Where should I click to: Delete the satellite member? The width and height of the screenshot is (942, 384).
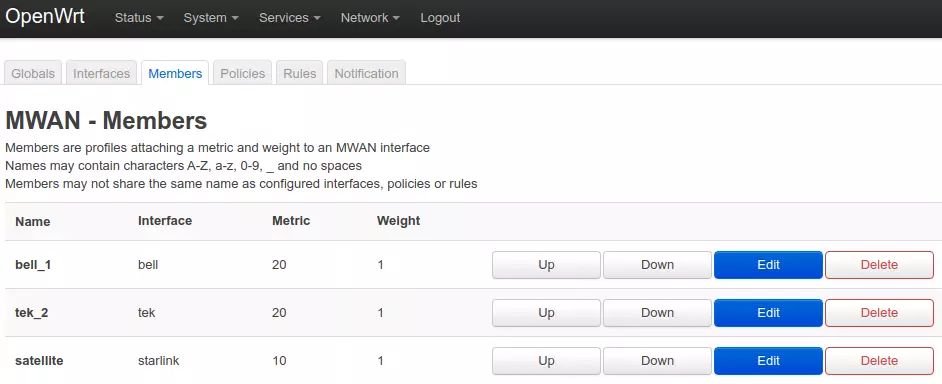click(x=880, y=361)
